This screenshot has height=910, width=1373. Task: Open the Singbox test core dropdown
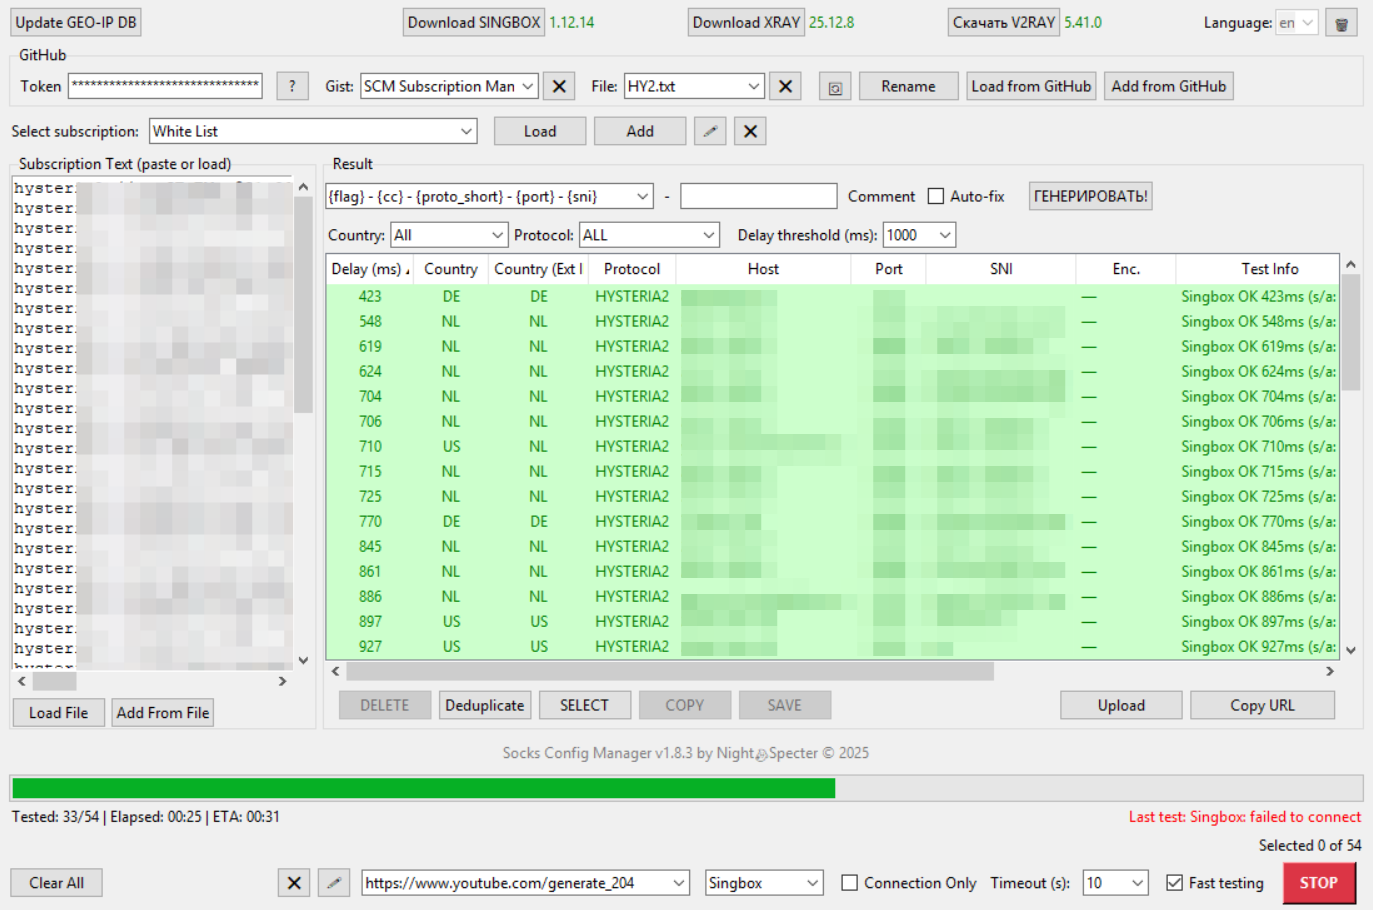click(763, 882)
